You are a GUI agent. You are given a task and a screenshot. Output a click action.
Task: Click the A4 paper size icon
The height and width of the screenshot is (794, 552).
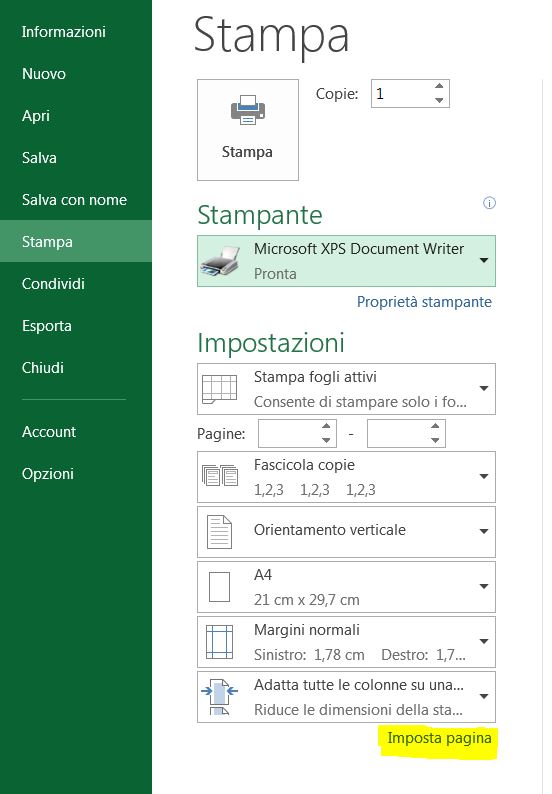(219, 587)
